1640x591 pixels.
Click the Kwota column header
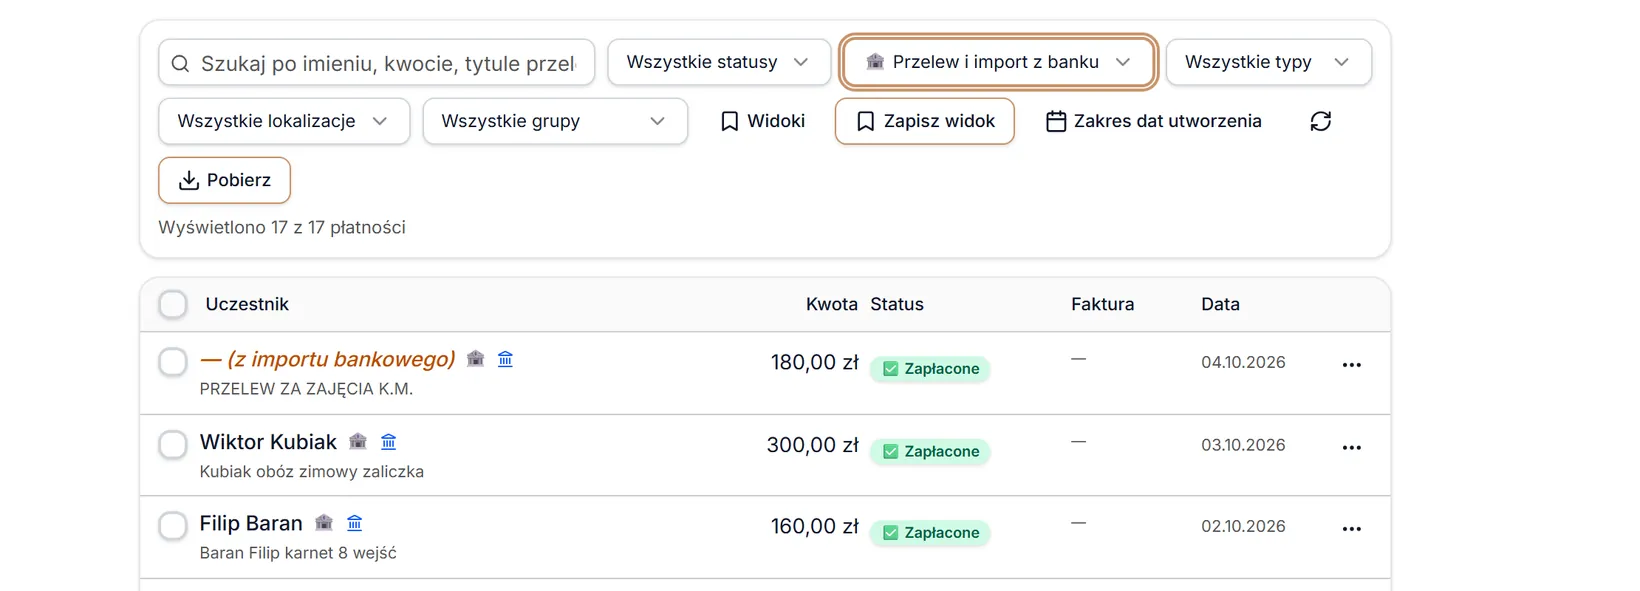(x=832, y=304)
